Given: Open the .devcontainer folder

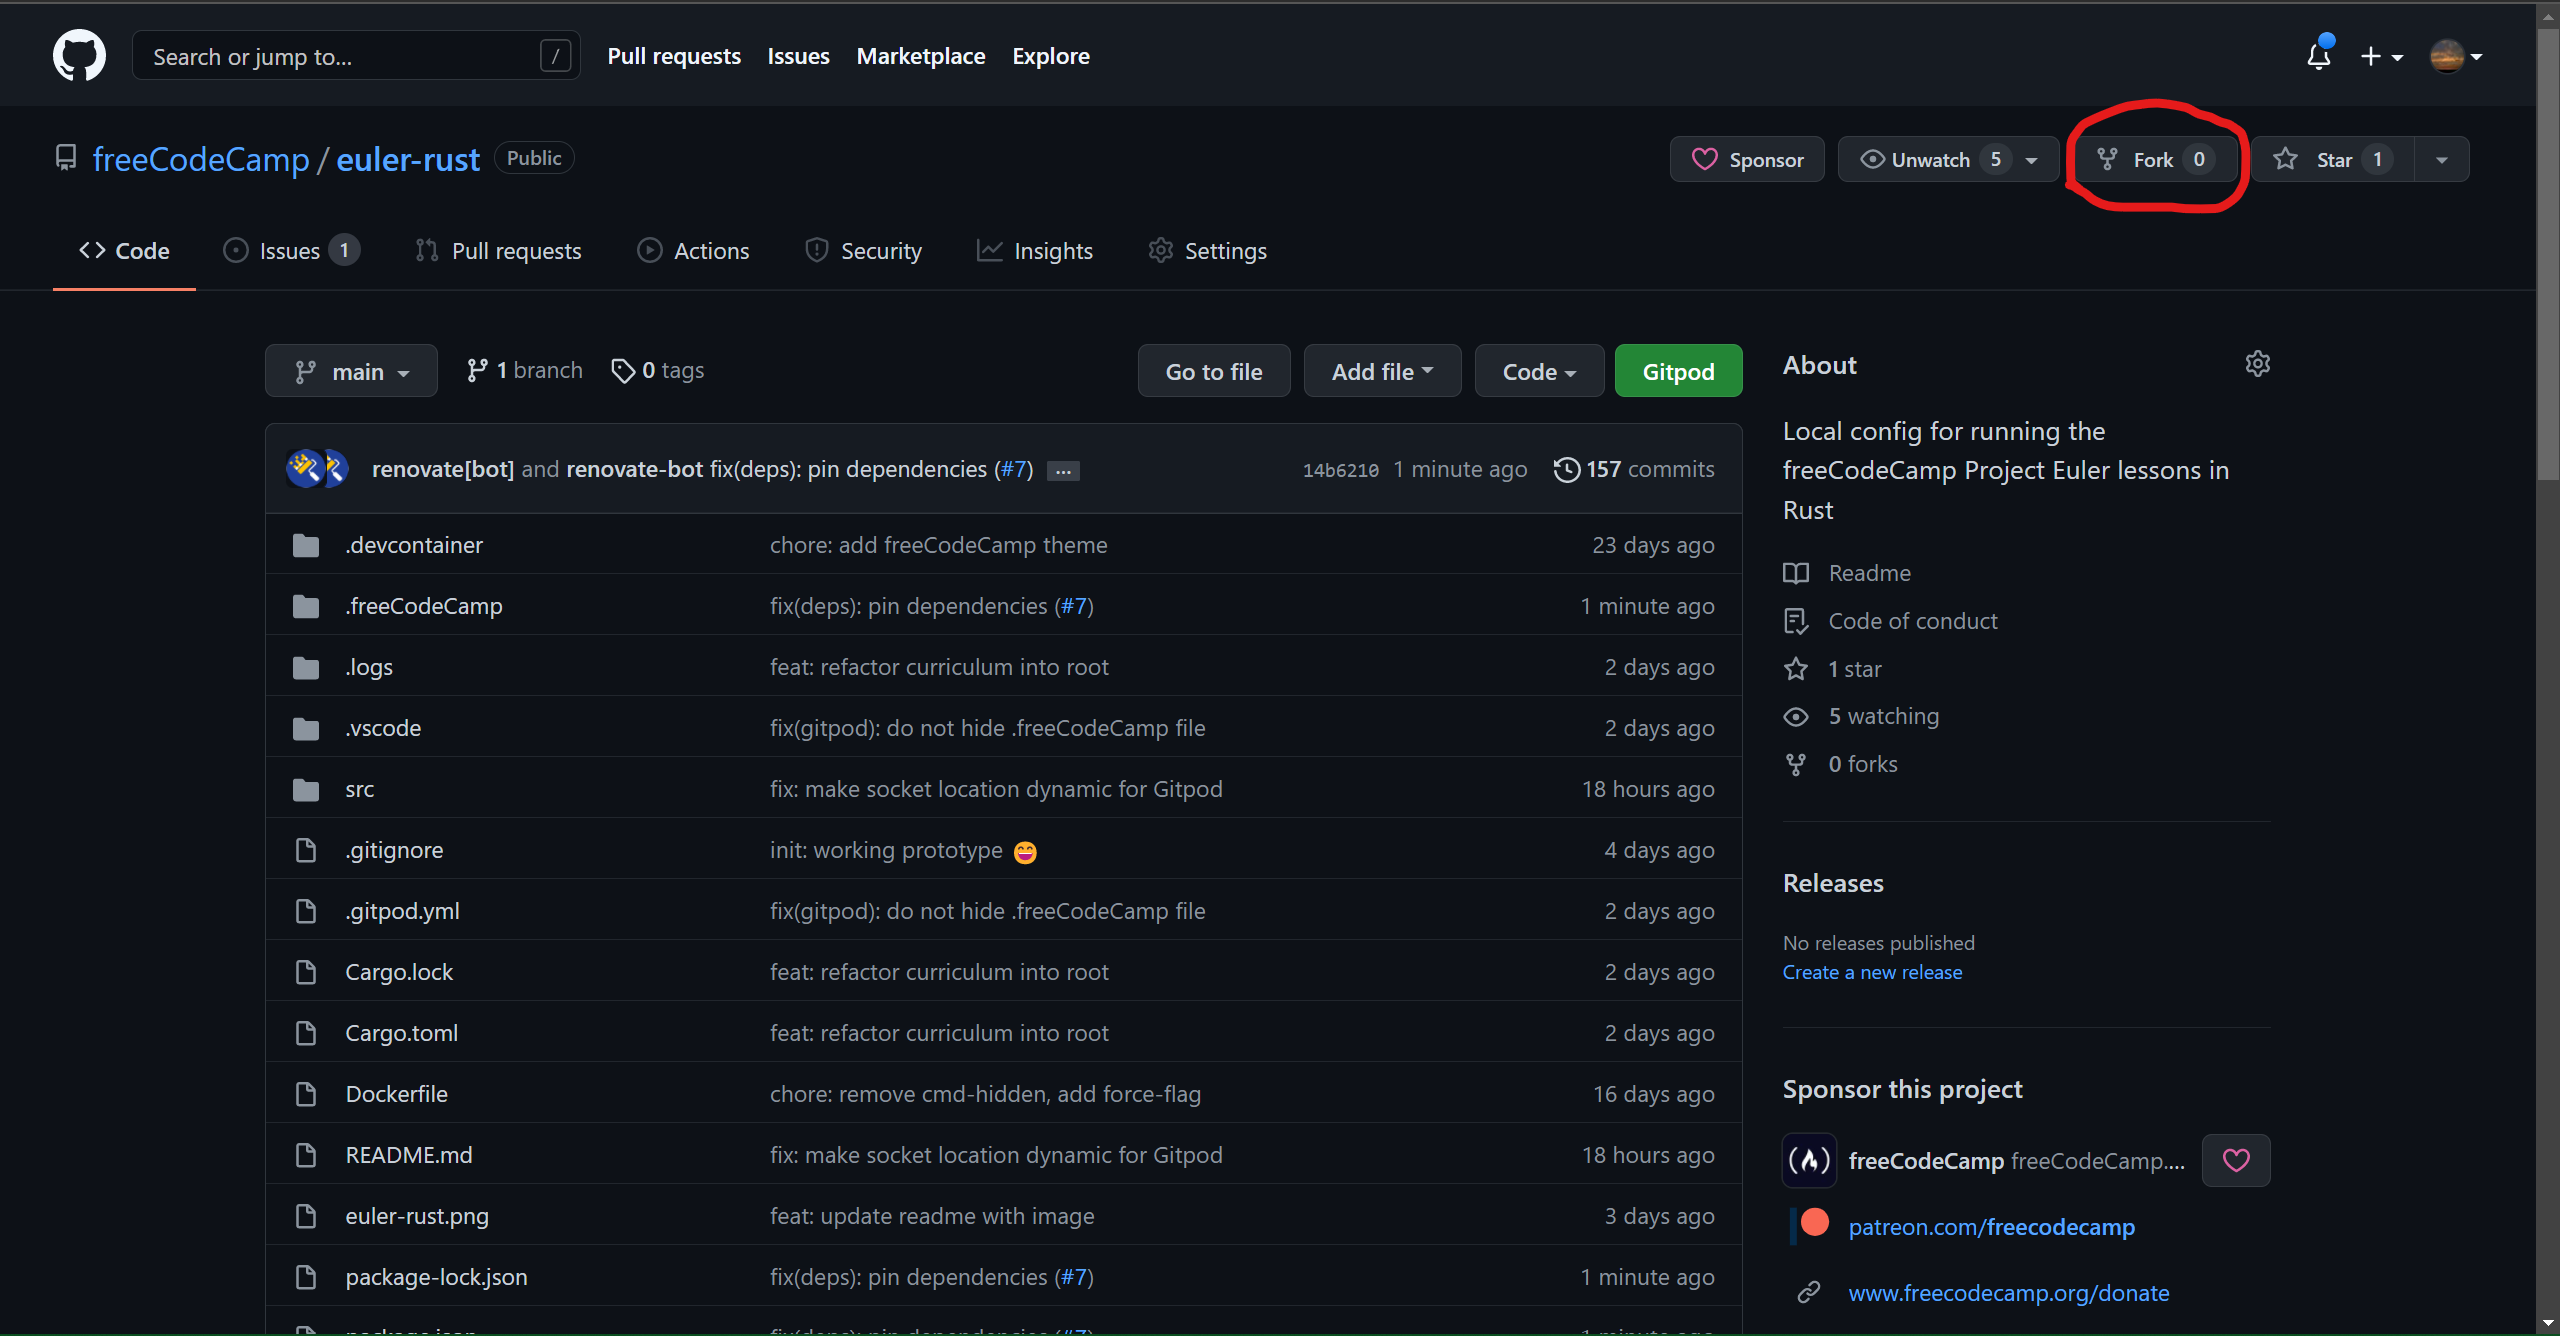Looking at the screenshot, I should pyautogui.click(x=414, y=545).
